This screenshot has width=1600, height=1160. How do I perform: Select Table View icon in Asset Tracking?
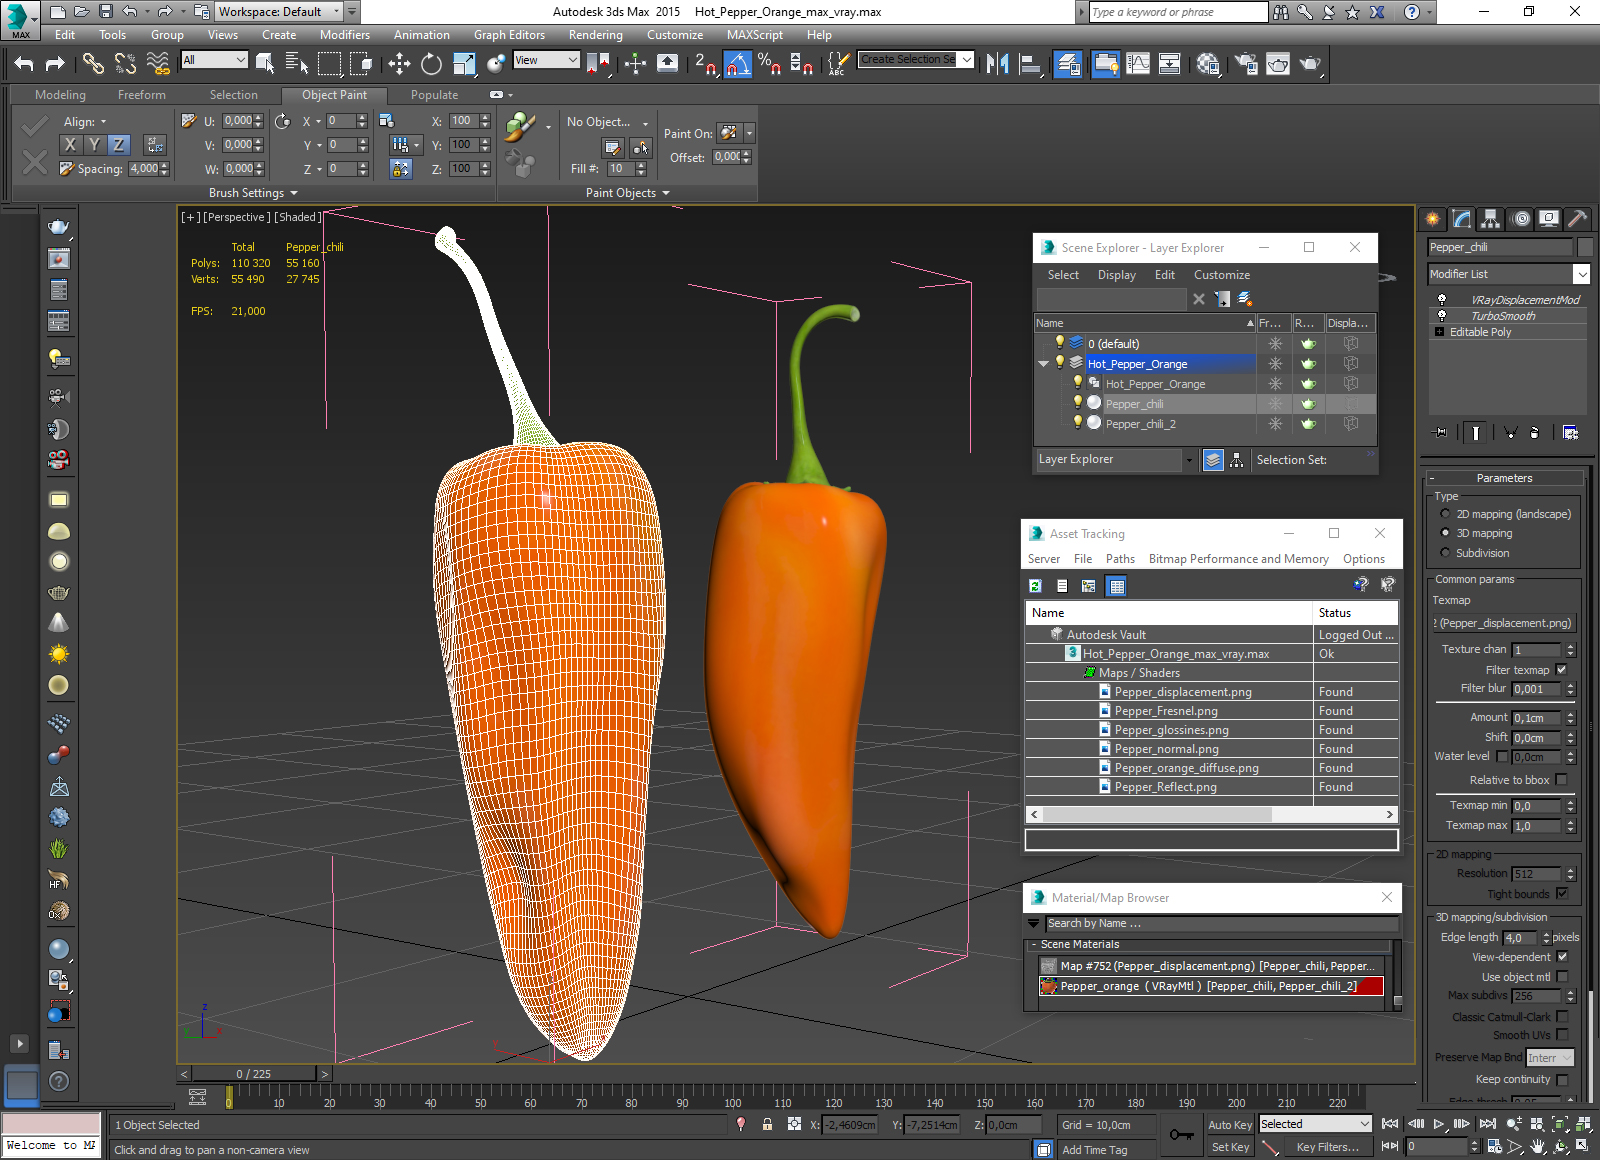click(x=1117, y=586)
